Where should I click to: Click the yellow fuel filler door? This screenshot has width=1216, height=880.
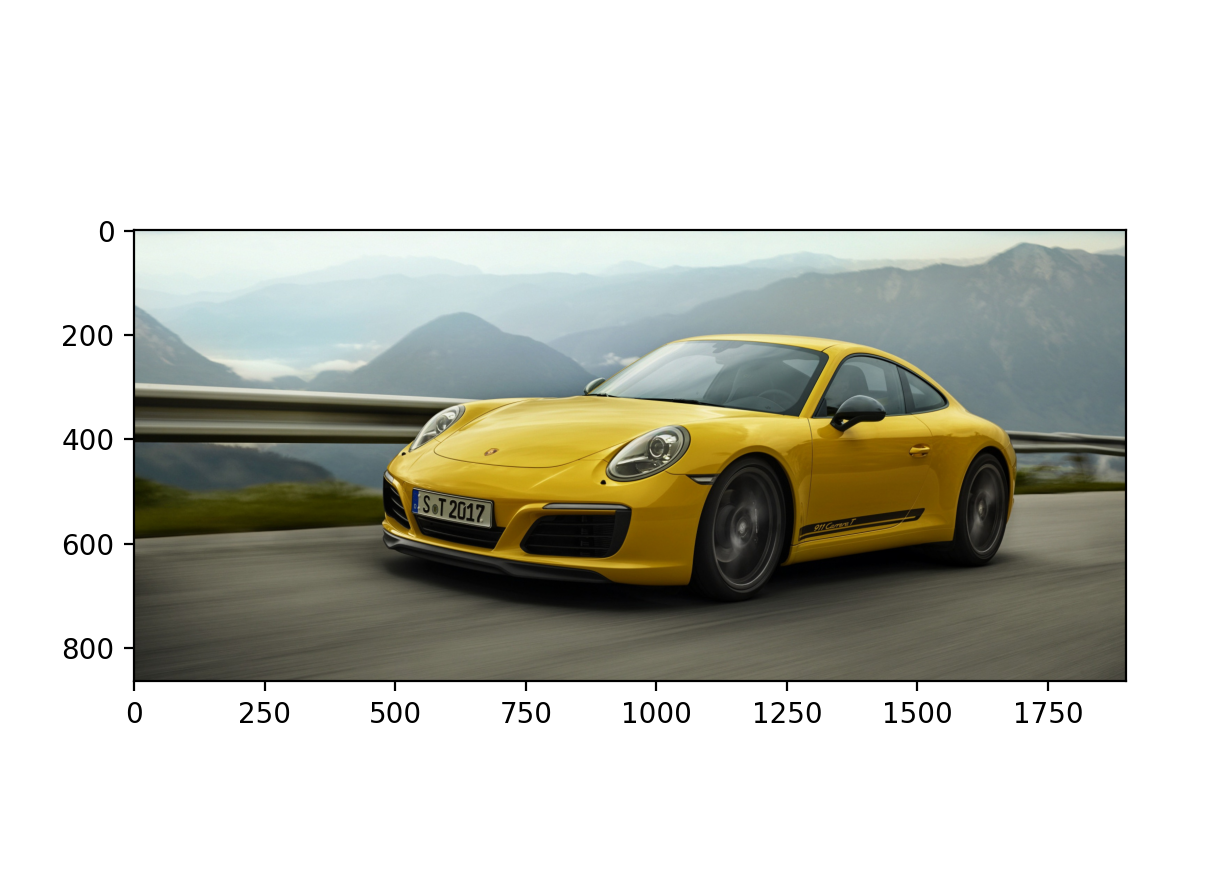pyautogui.click(x=922, y=450)
